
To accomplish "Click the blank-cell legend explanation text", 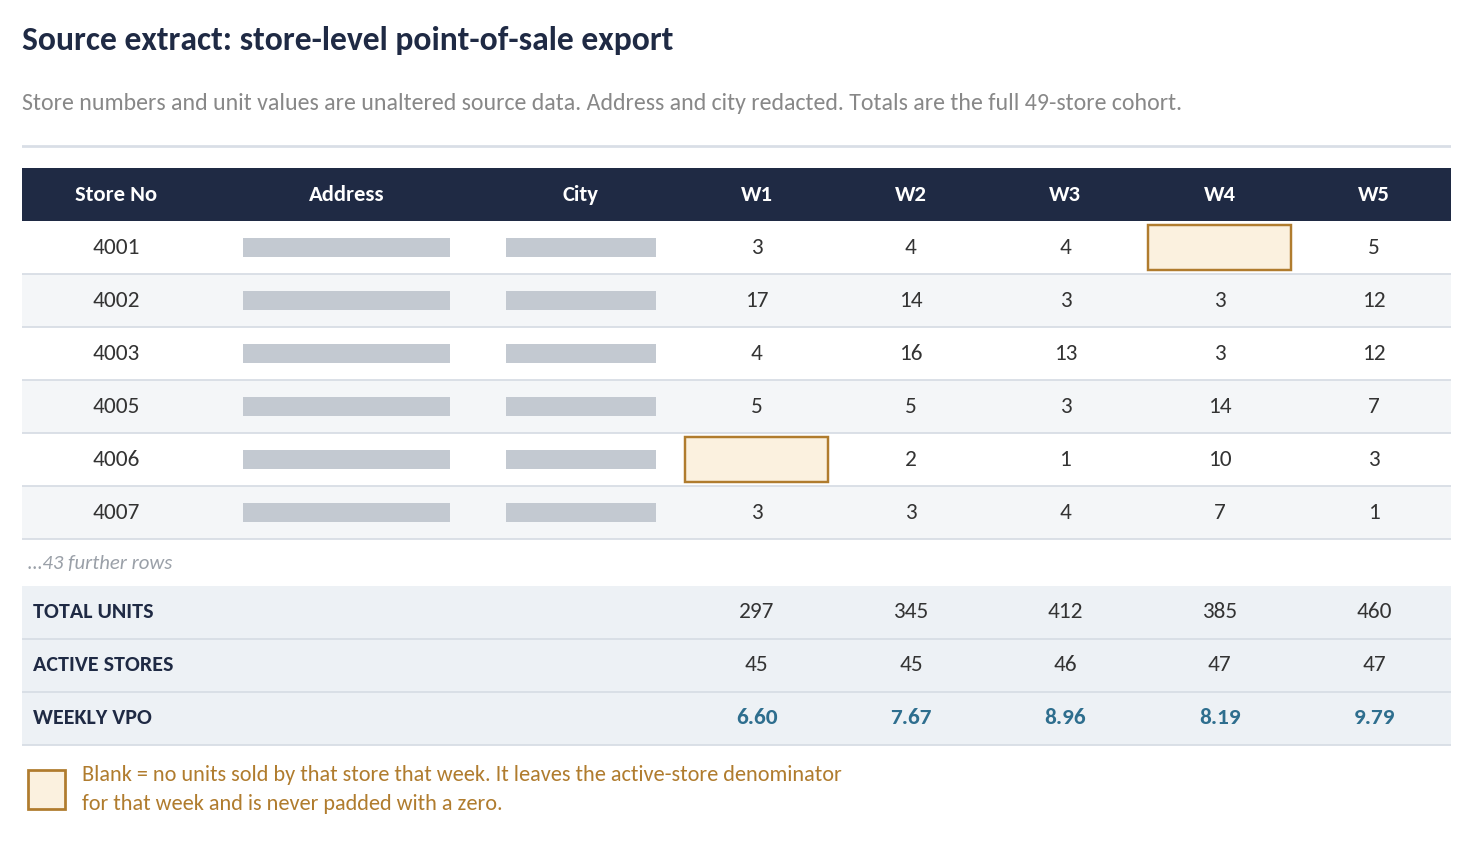I will [461, 788].
